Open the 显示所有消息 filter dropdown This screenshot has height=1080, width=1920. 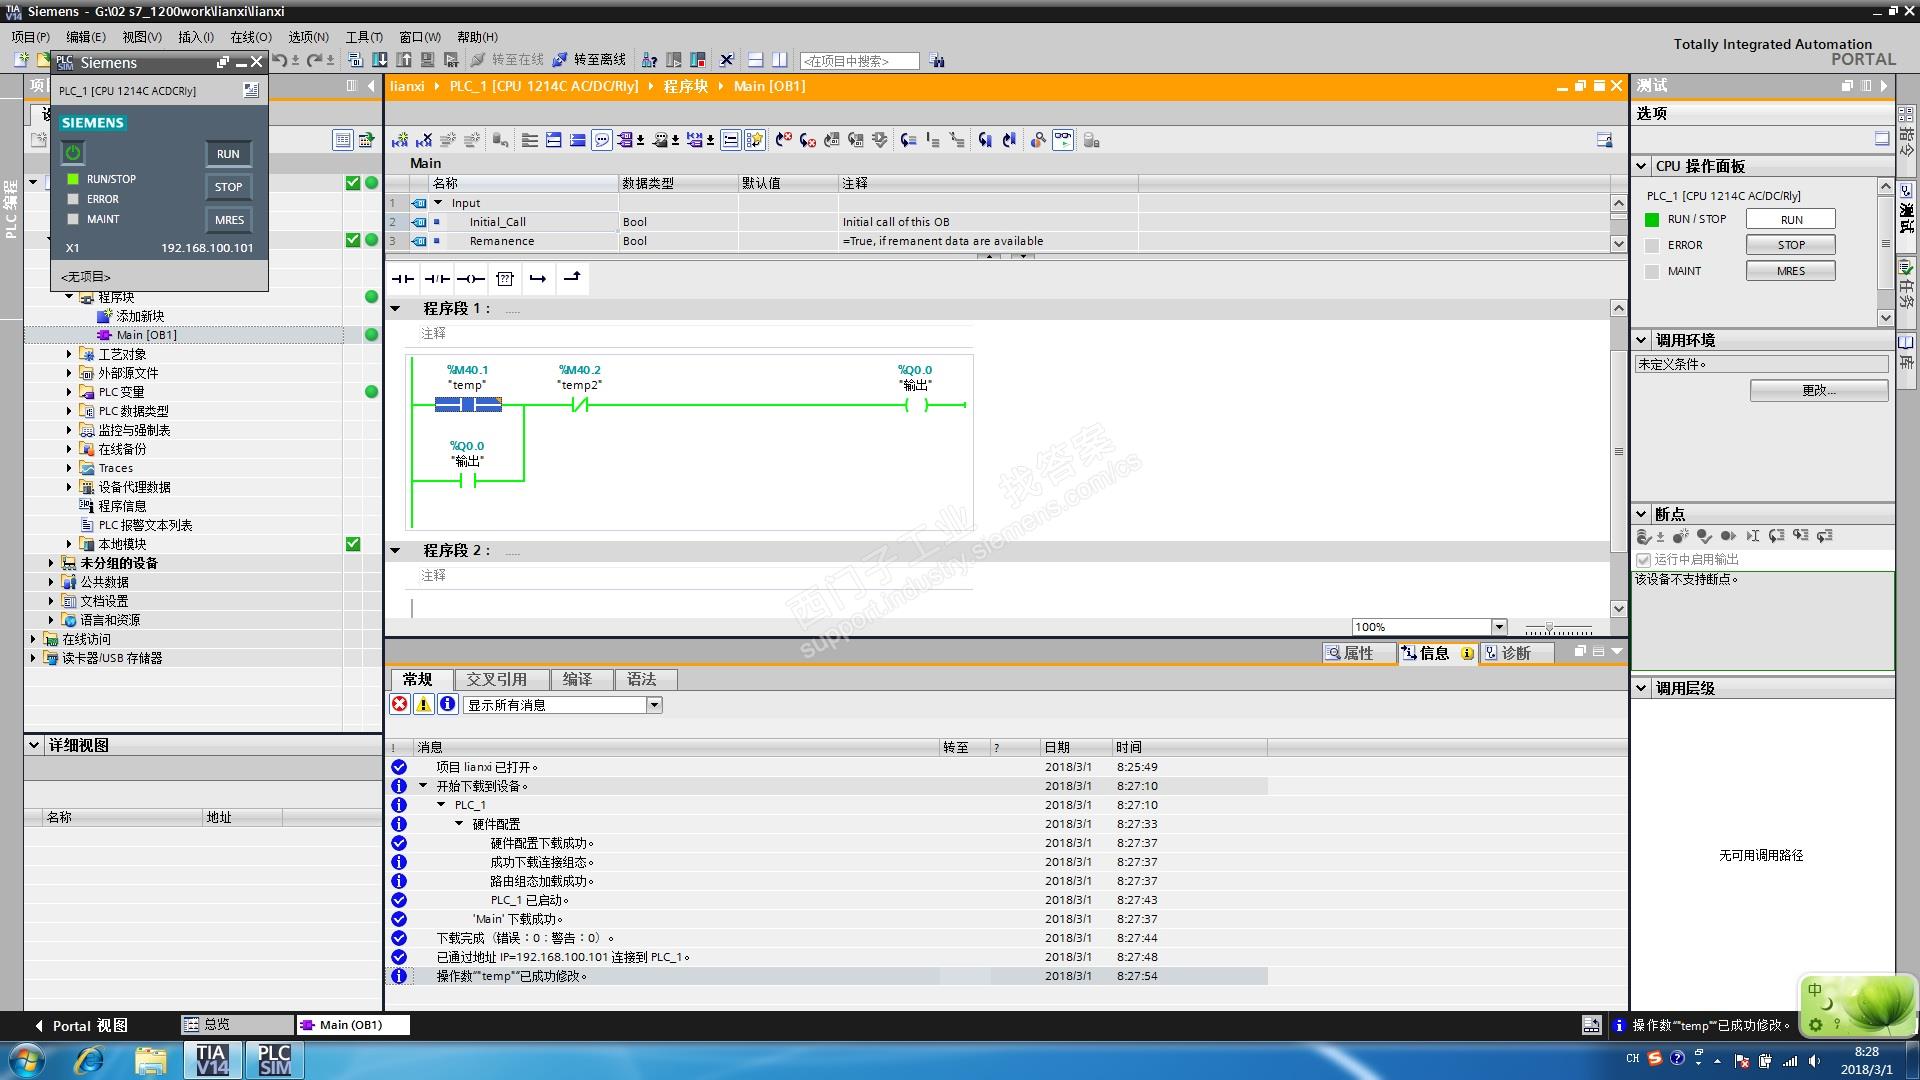click(x=654, y=705)
